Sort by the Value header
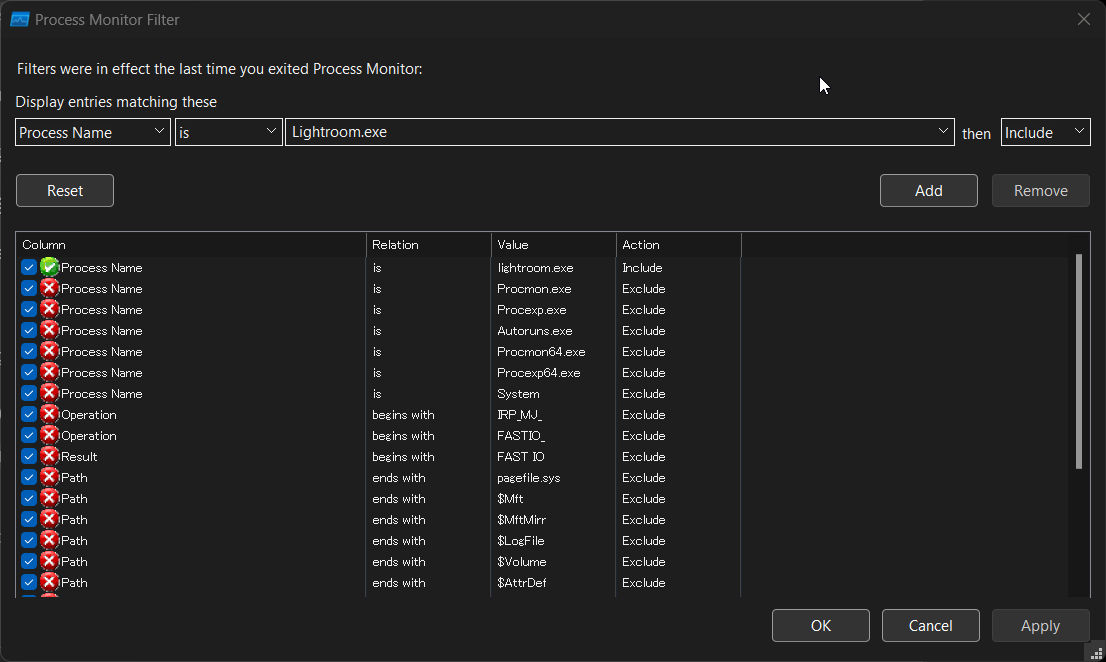Screen dimensions: 1106x662 (554, 245)
